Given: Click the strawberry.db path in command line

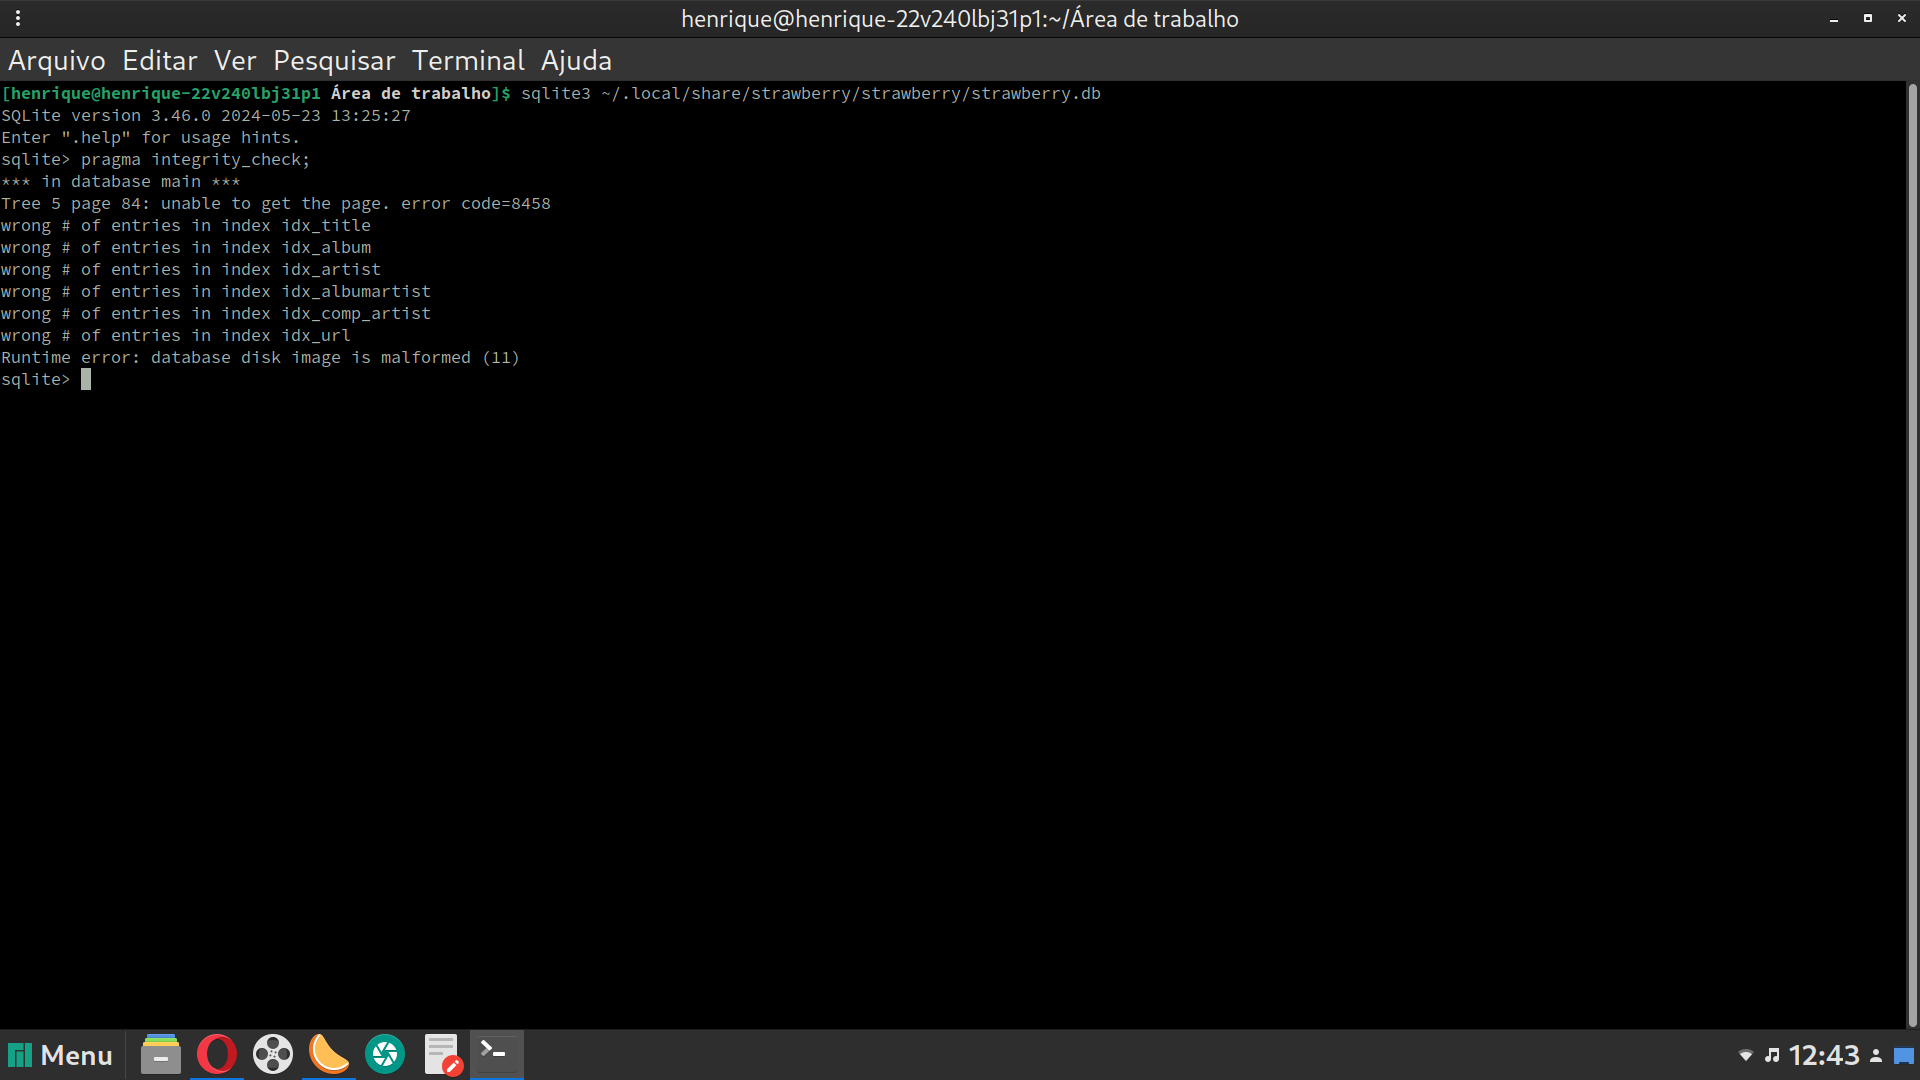Looking at the screenshot, I should (x=851, y=94).
